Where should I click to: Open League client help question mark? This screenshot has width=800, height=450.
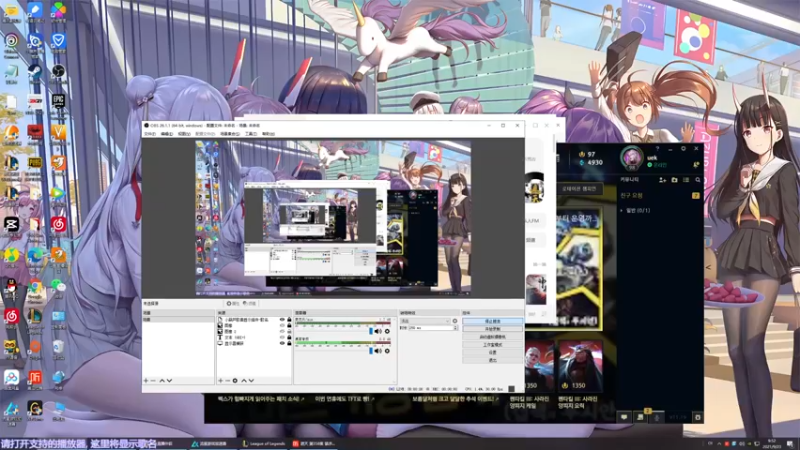(x=657, y=148)
